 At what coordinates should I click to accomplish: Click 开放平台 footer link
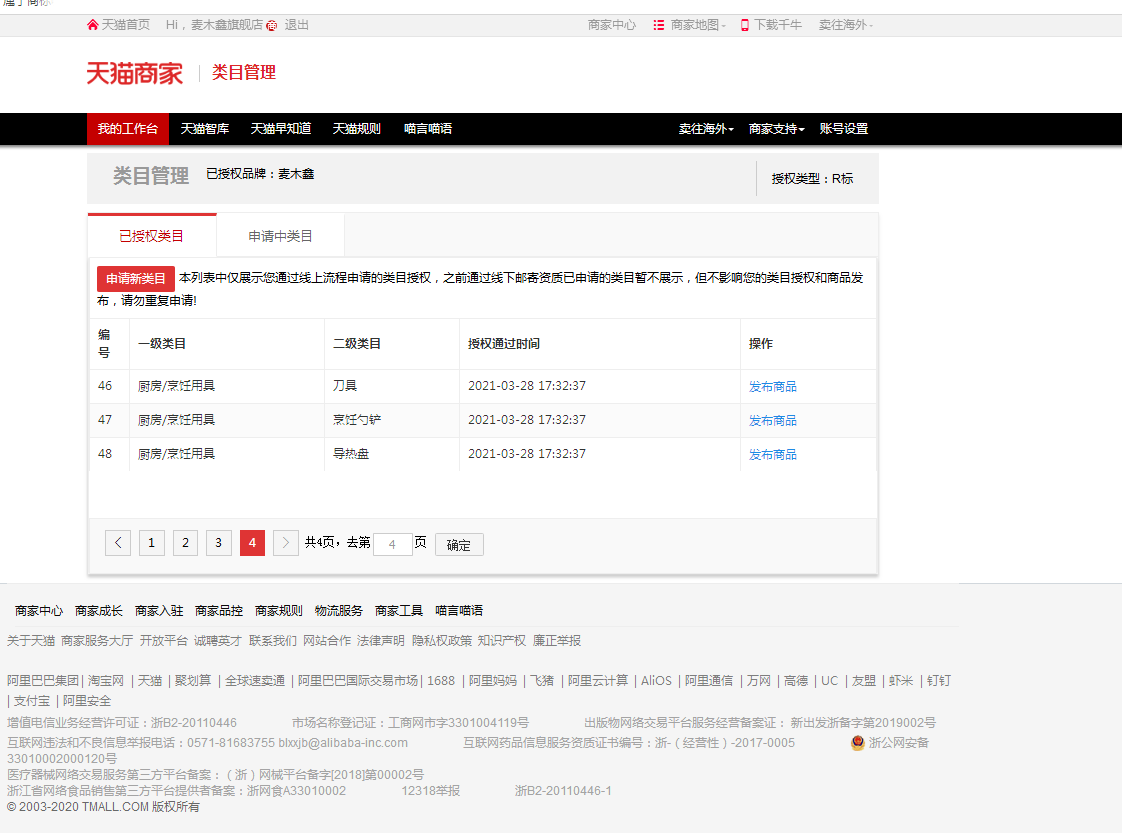tap(163, 641)
